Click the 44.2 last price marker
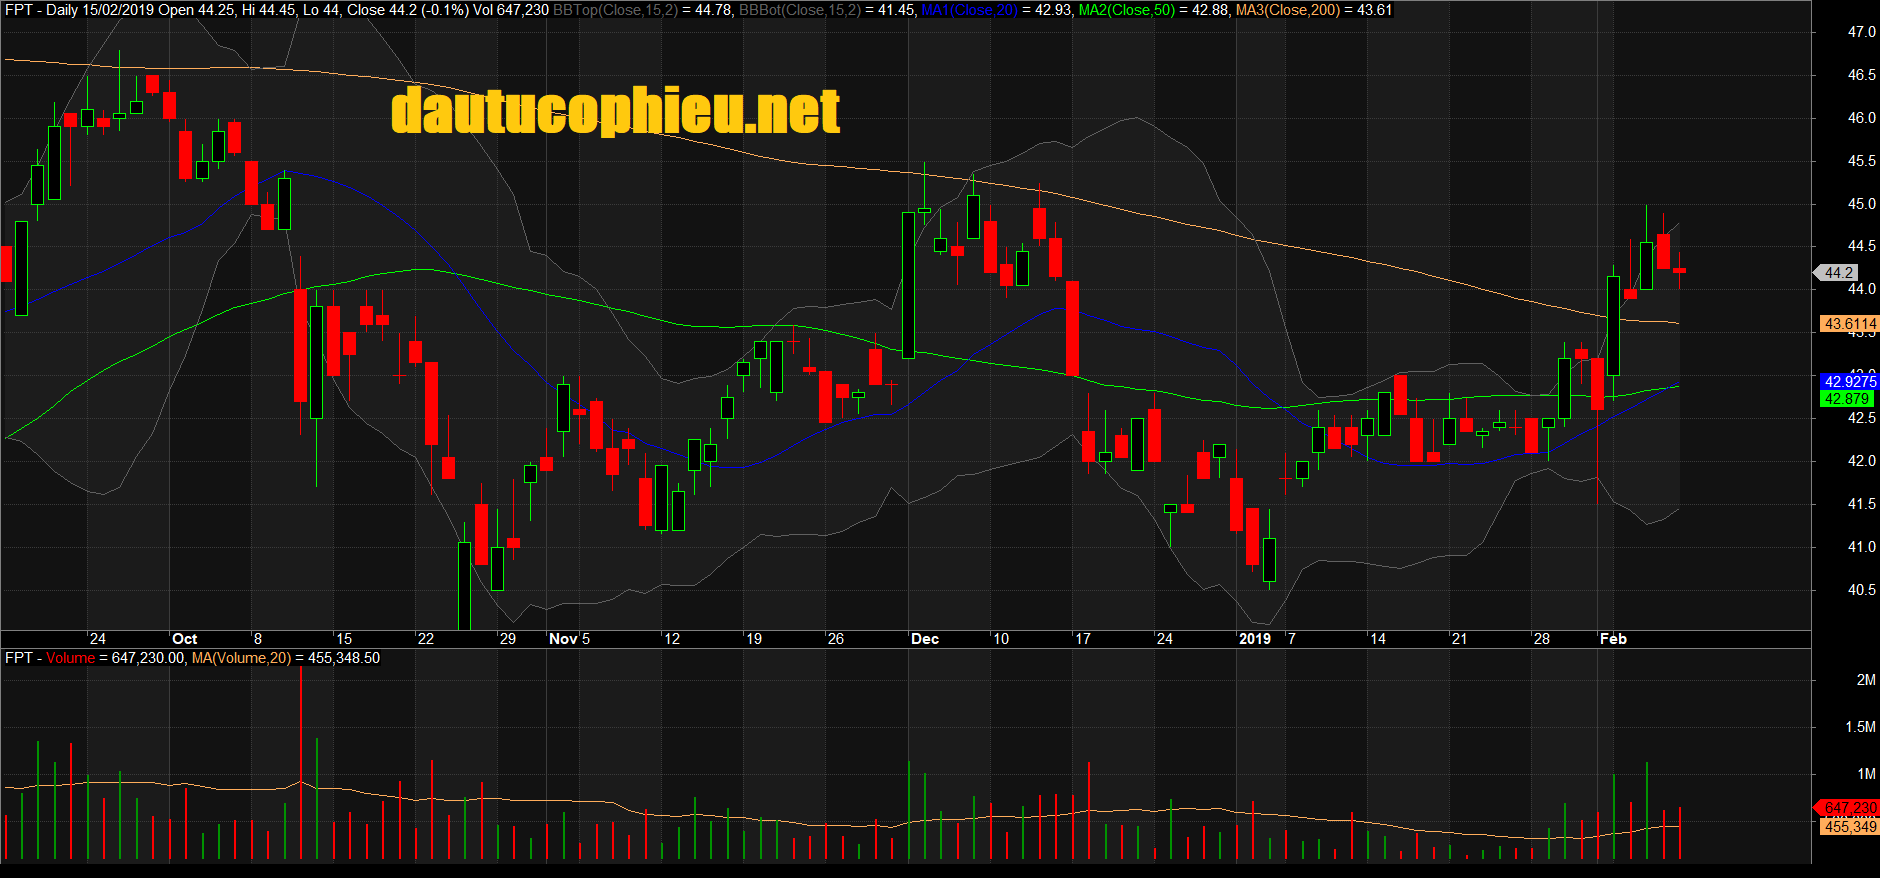1880x878 pixels. pyautogui.click(x=1838, y=273)
